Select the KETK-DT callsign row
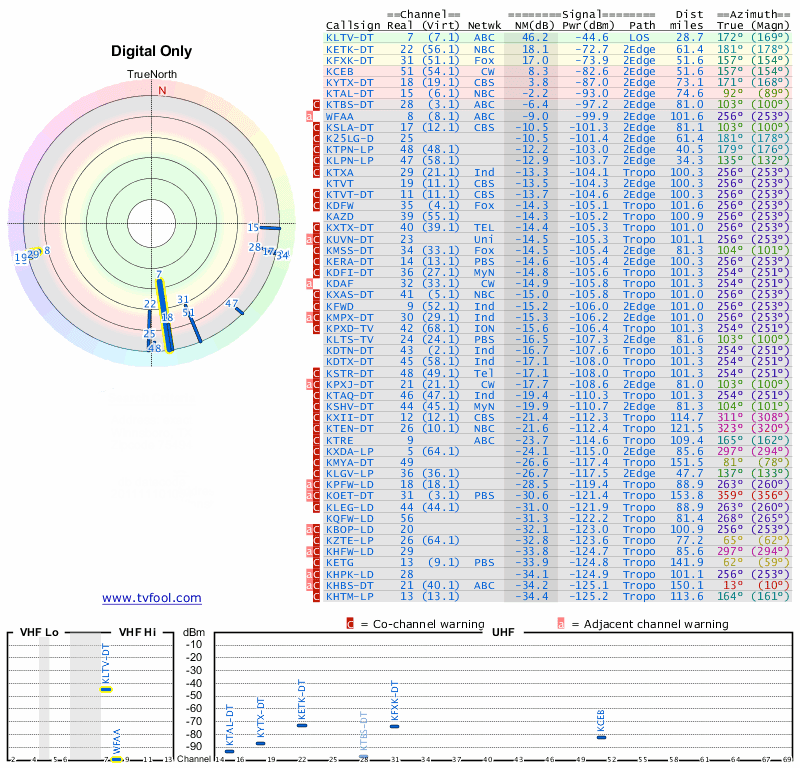Screen dimensions: 800x768 click(x=349, y=49)
